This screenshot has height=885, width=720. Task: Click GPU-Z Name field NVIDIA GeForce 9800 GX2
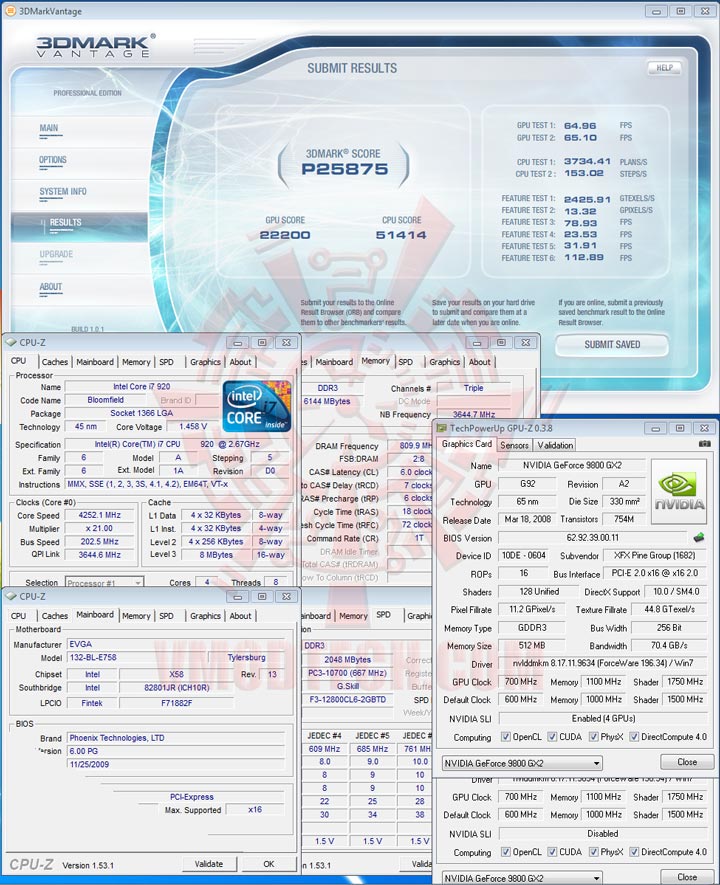click(572, 466)
